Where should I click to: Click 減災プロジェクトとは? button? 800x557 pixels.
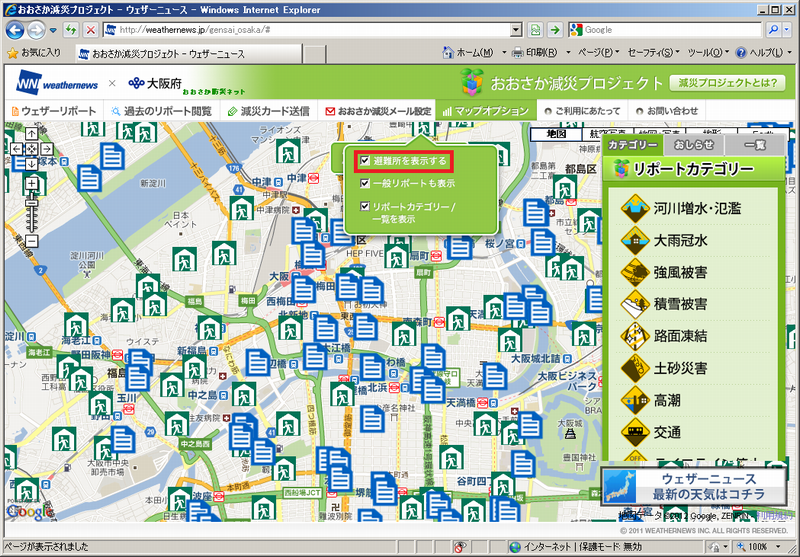coord(728,83)
